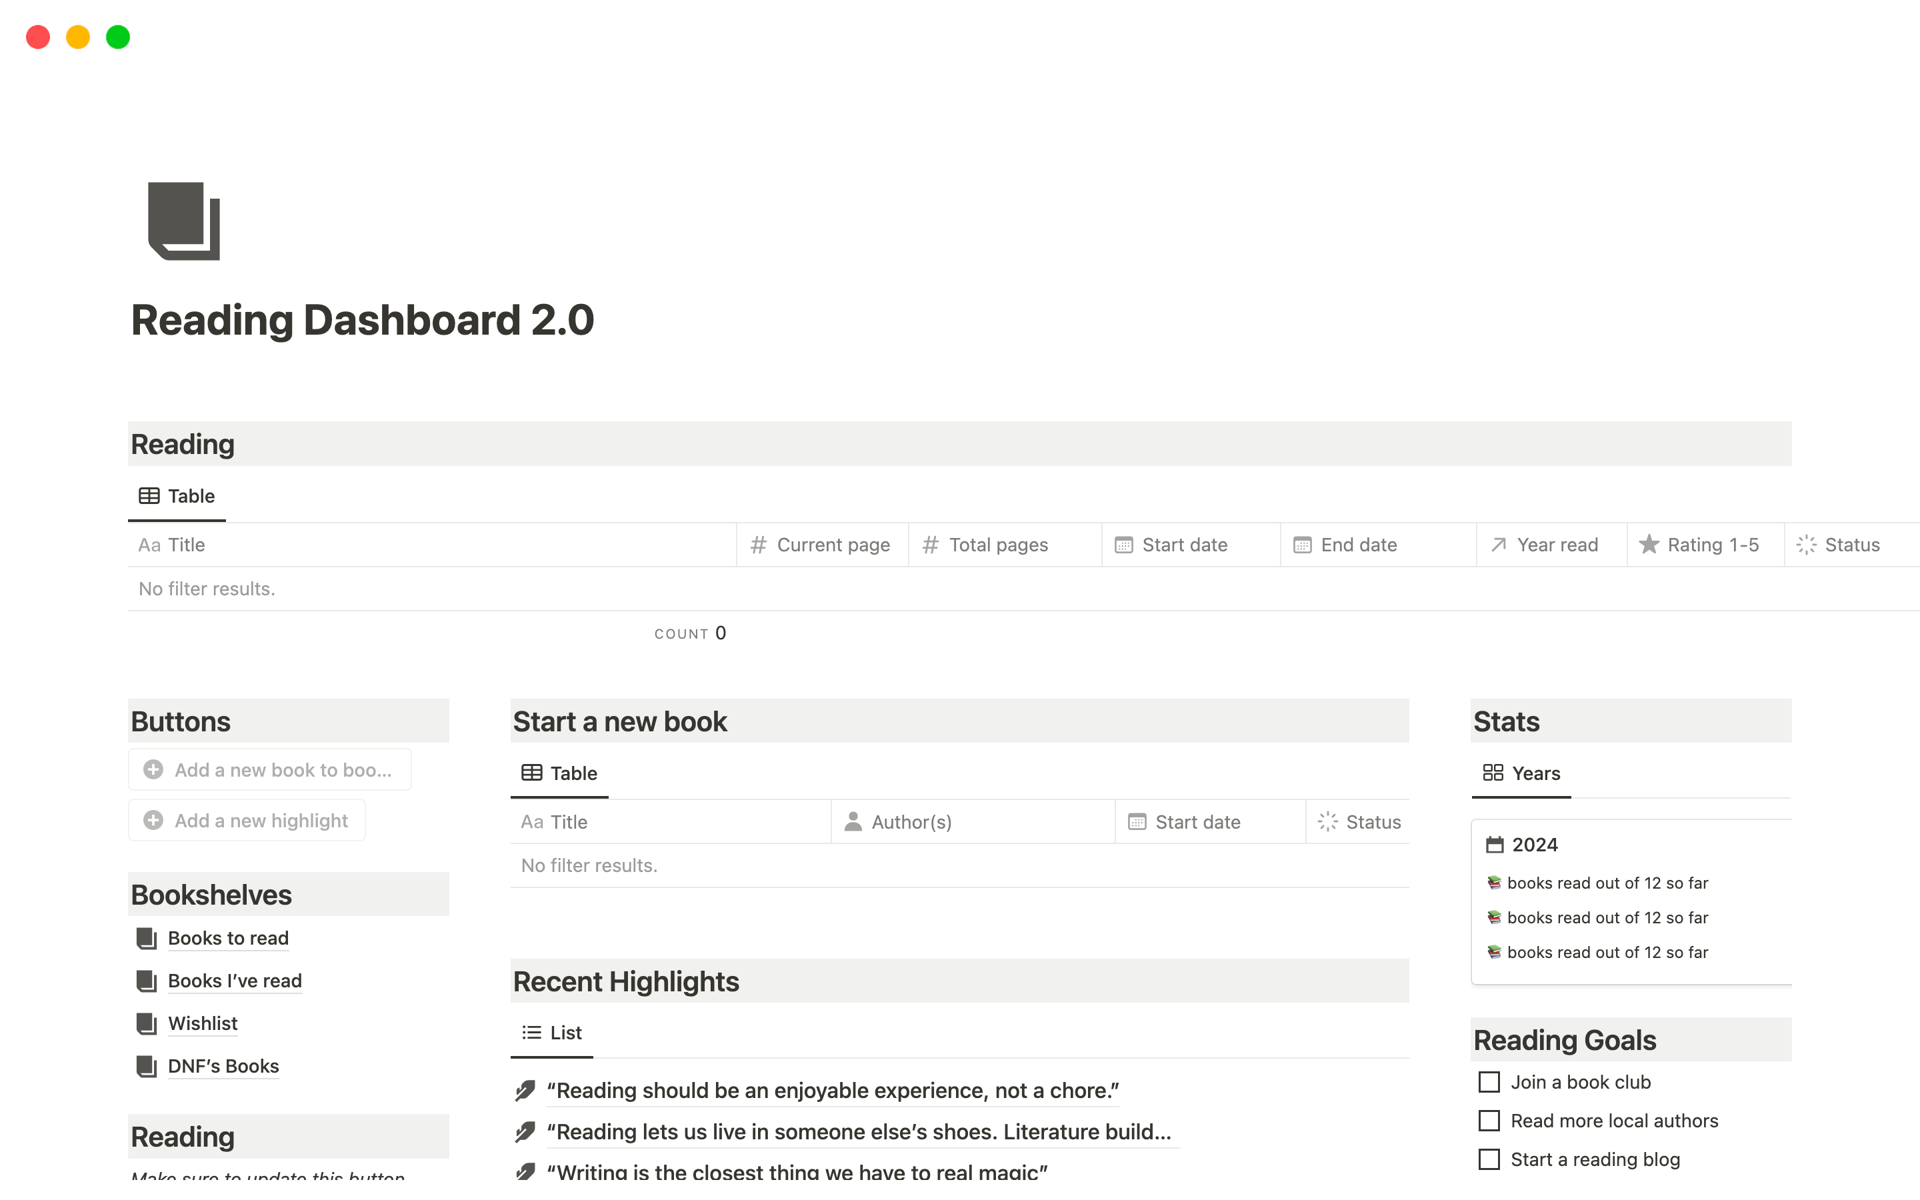Select the Years gallery tab in Stats
Screen dimensions: 1920x1200
tap(1521, 773)
